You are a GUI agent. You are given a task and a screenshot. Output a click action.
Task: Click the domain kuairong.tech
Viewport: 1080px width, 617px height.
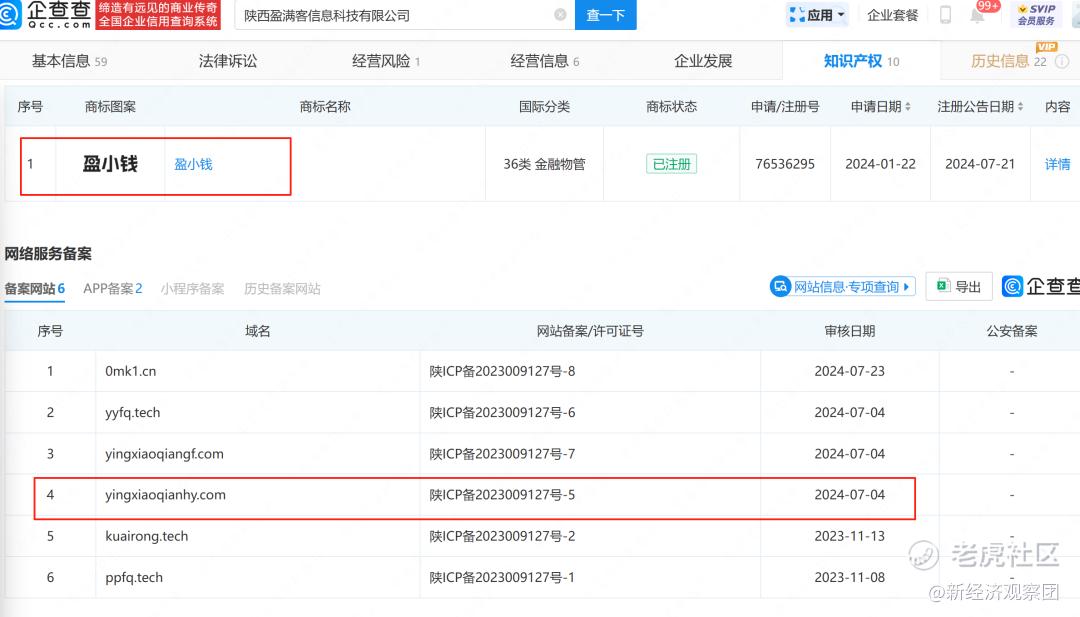coord(146,536)
